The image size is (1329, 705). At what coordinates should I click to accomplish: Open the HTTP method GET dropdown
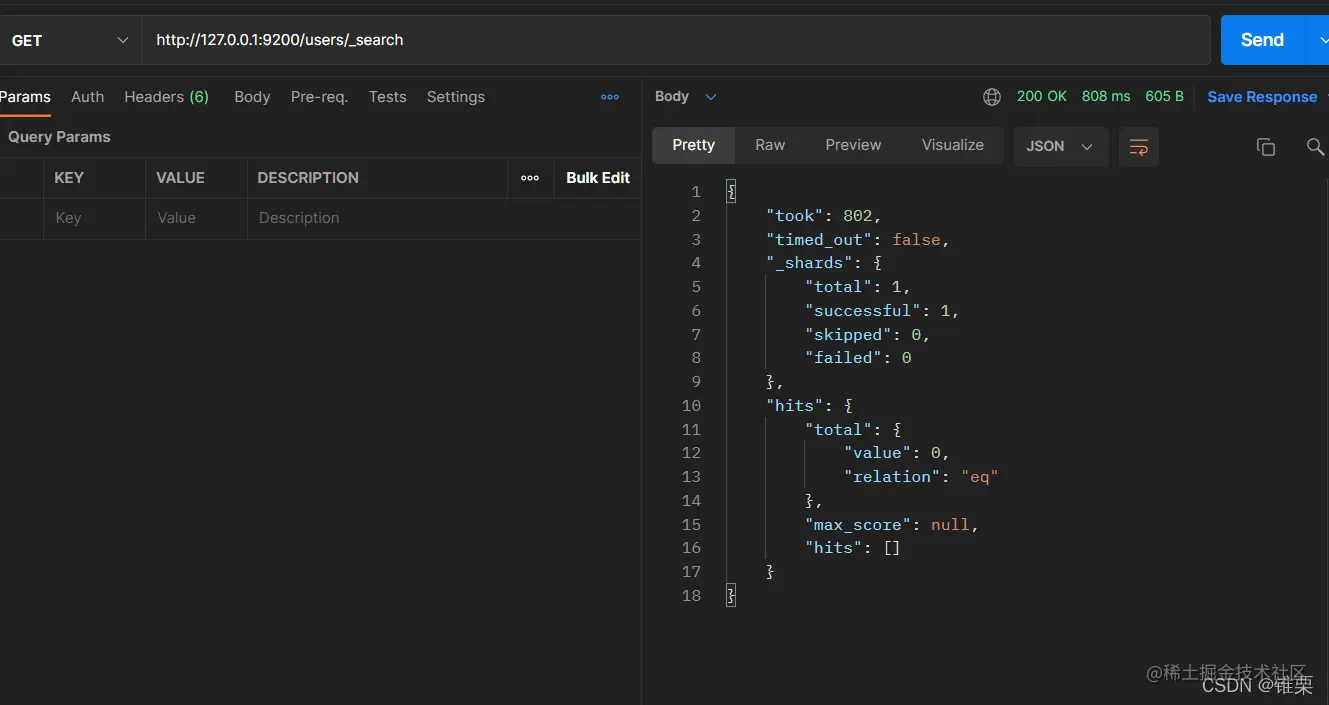click(70, 40)
